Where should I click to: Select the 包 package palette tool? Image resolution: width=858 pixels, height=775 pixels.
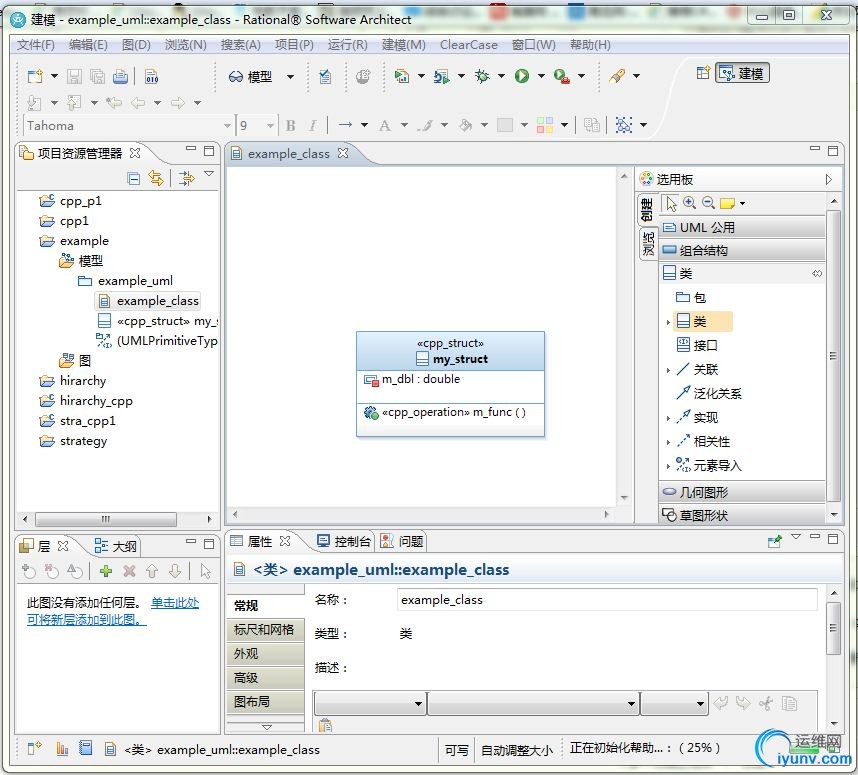[x=692, y=297]
